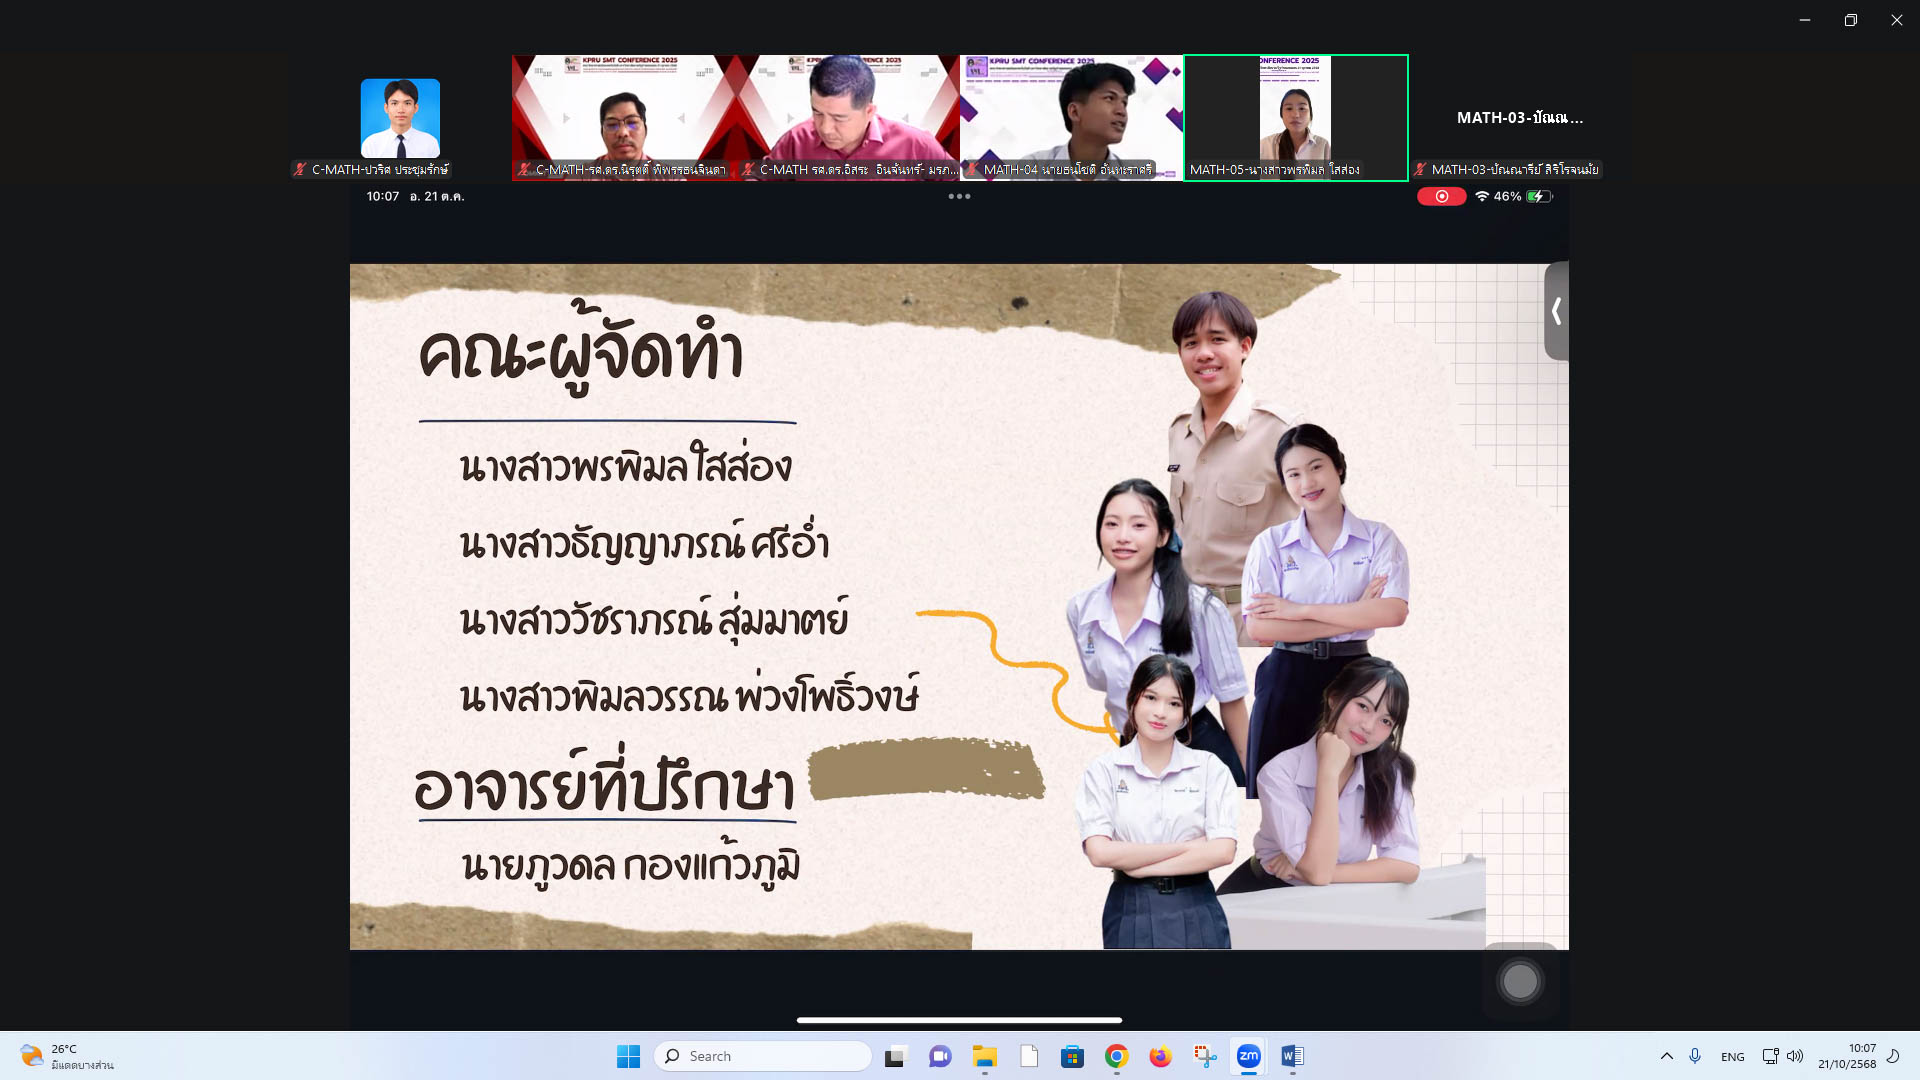Click the red screen recording indicator
The width and height of the screenshot is (1920, 1080).
[1441, 196]
